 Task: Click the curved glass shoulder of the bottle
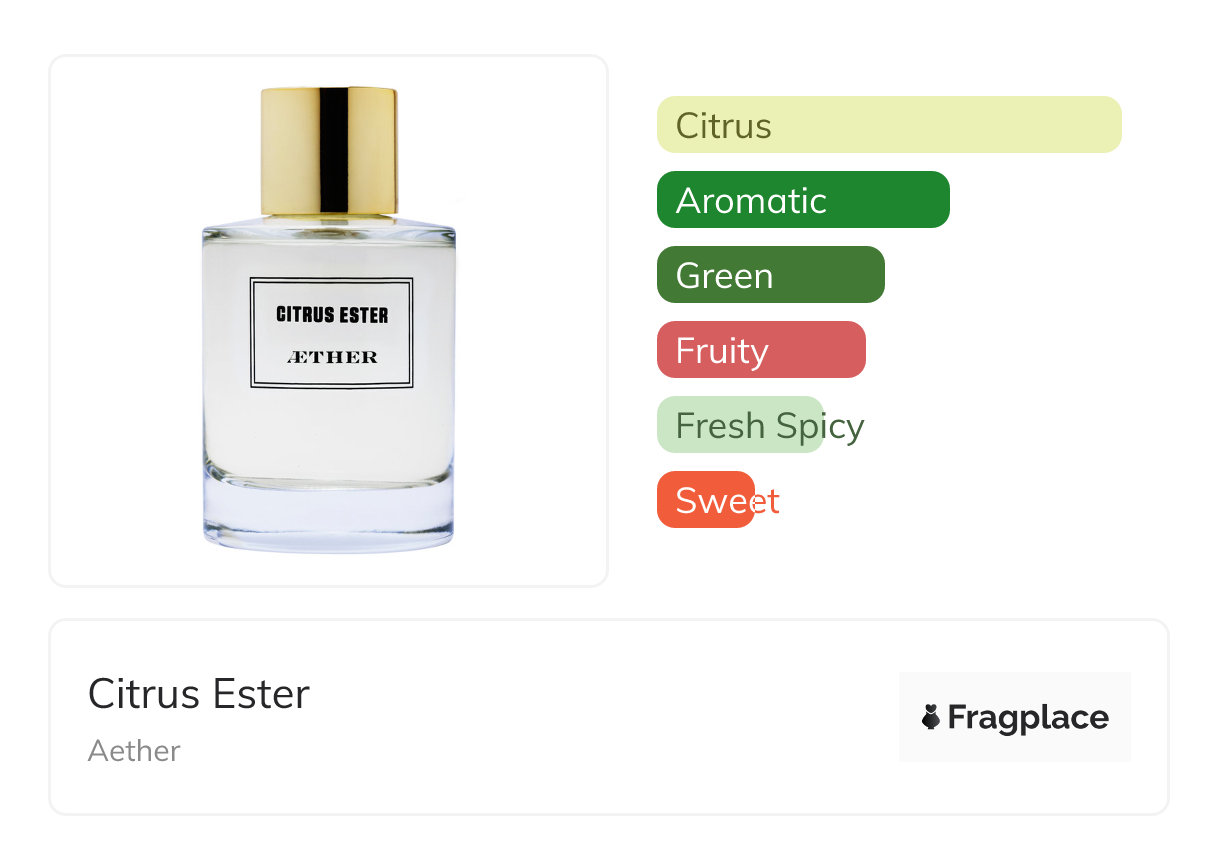pos(329,226)
